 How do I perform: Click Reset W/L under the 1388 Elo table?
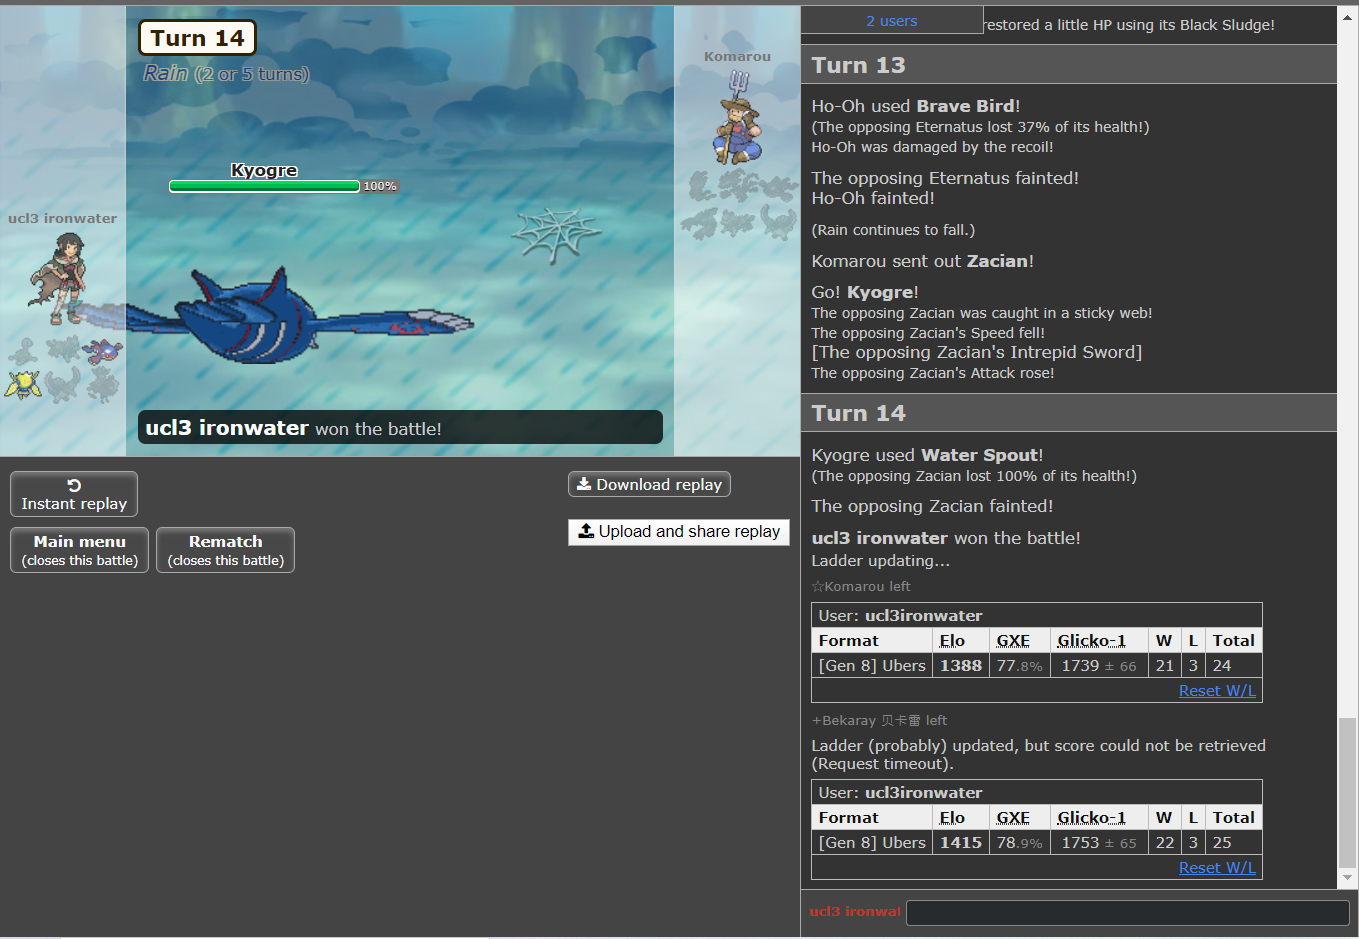(1217, 691)
